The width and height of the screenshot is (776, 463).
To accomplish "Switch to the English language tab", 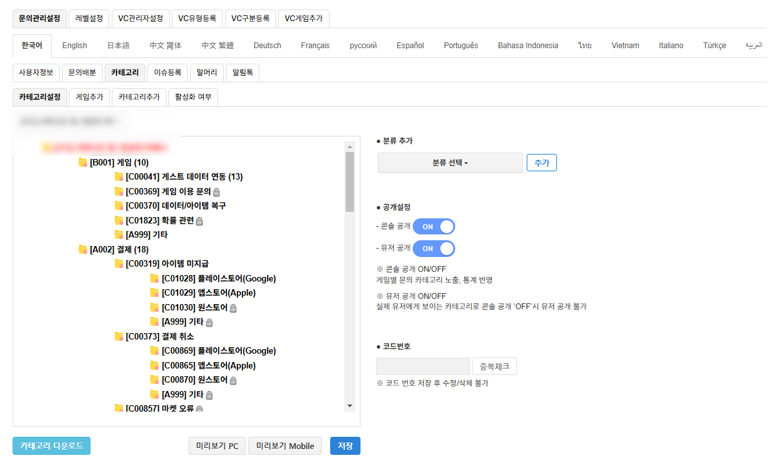I will point(74,46).
